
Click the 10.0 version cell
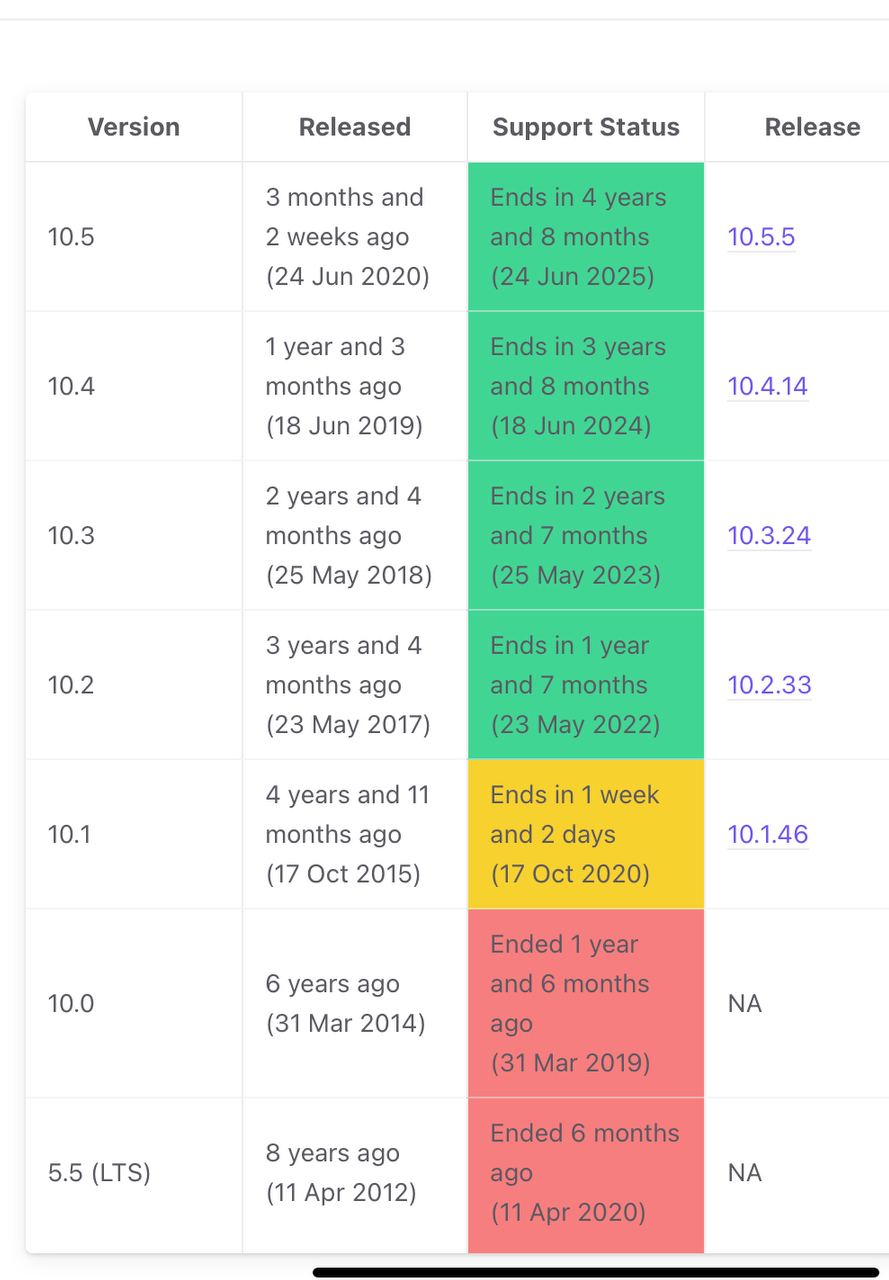[x=71, y=1003]
